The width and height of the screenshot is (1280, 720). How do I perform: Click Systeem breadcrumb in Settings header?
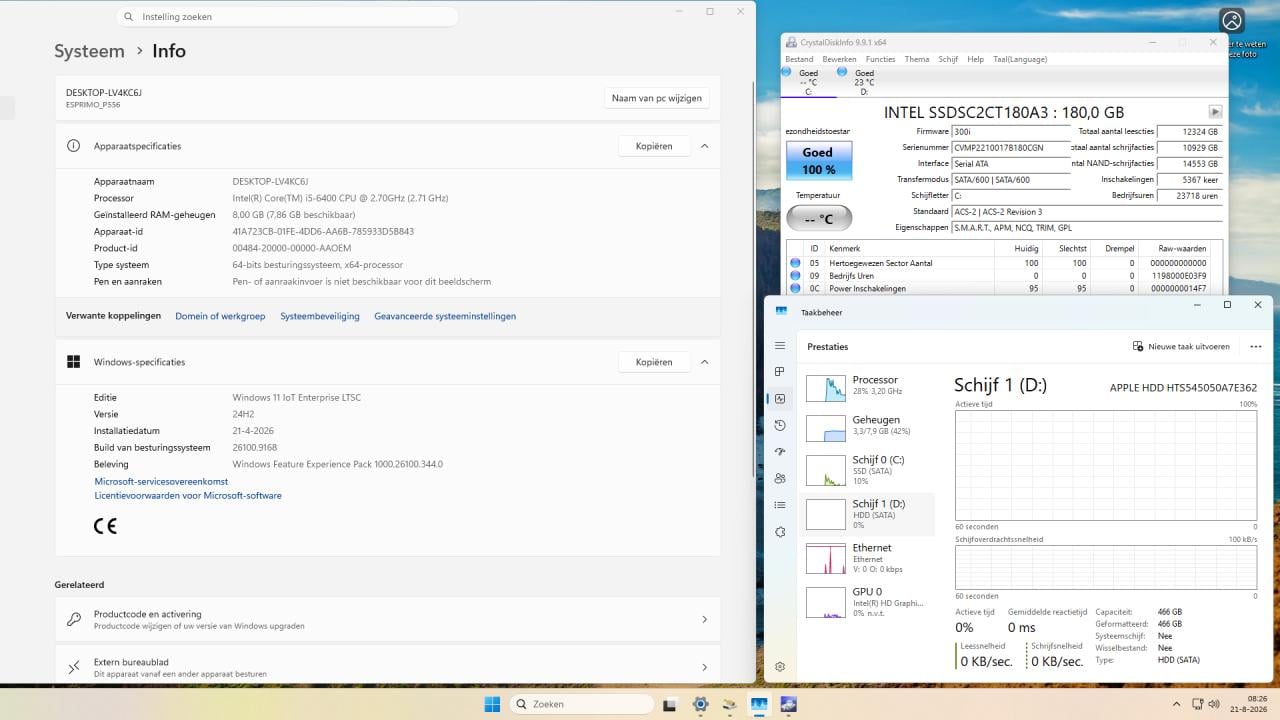pyautogui.click(x=89, y=51)
